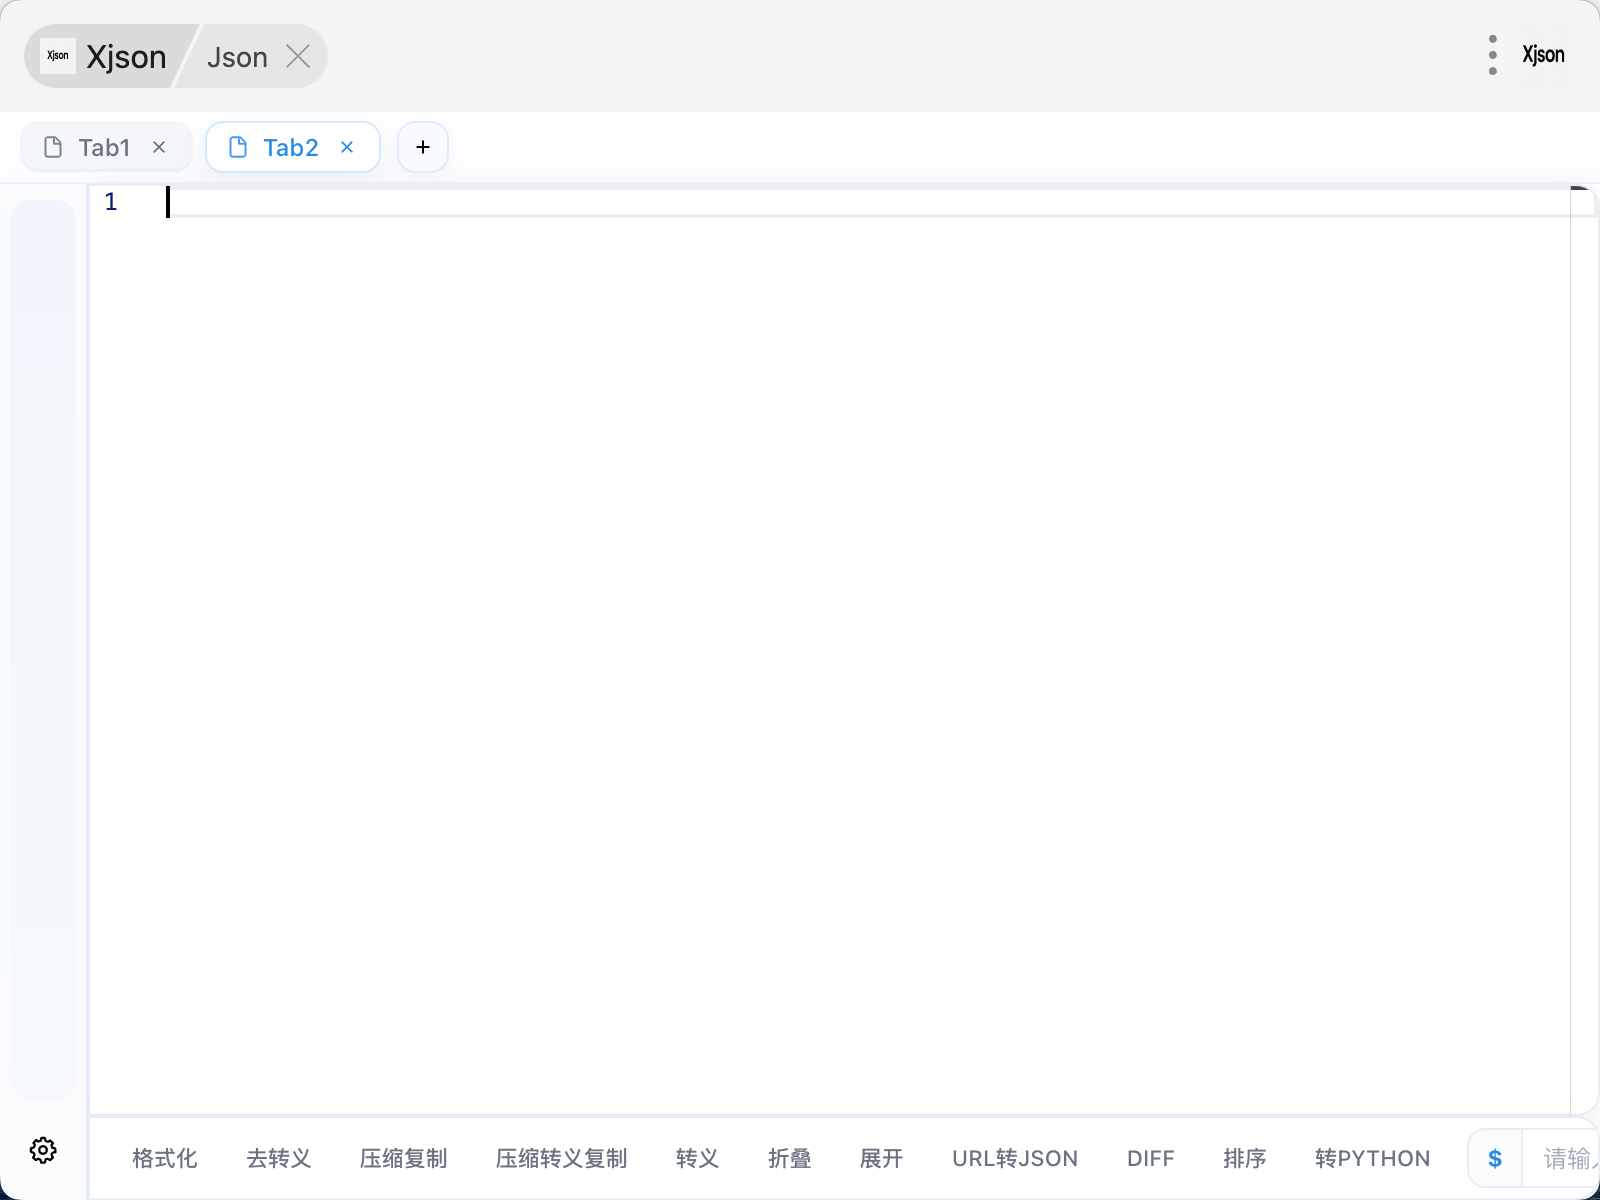The height and width of the screenshot is (1200, 1600).
Task: Click the 格式化 format button
Action: tap(165, 1158)
